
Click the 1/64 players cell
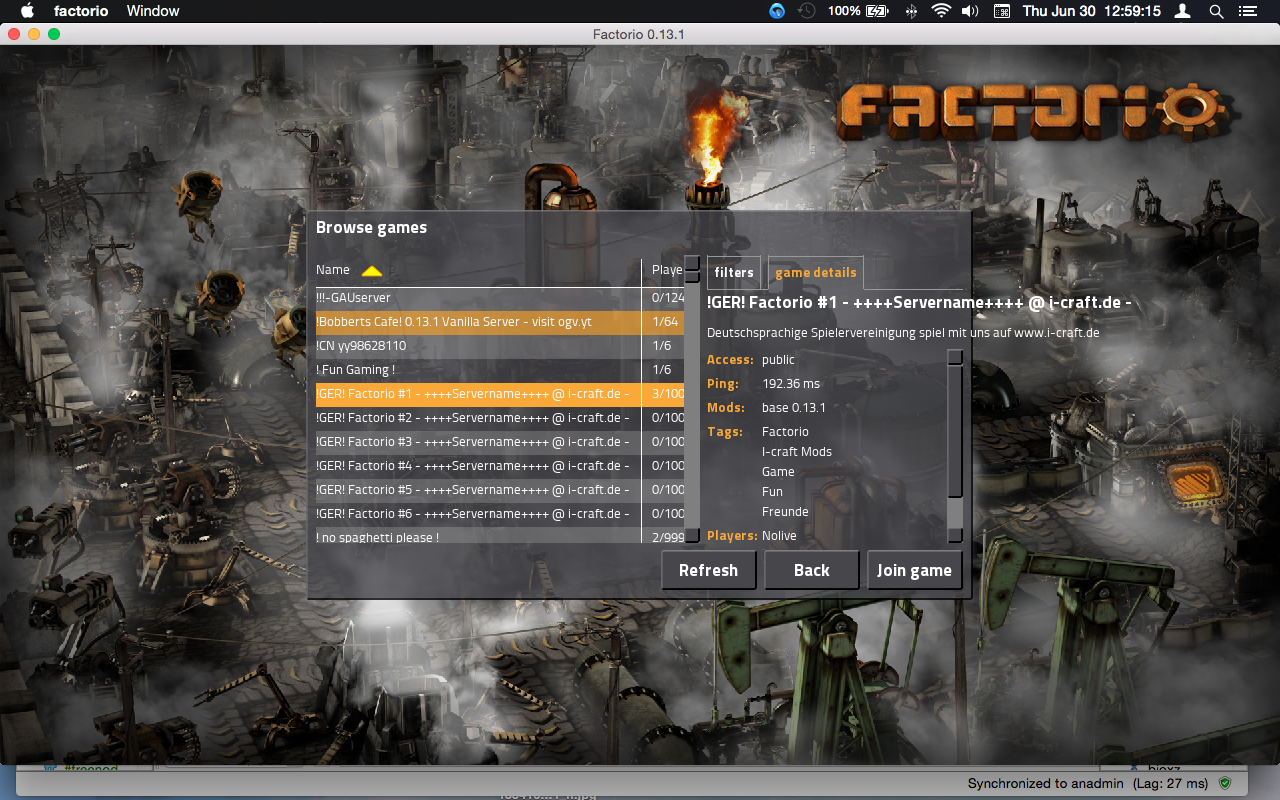664,322
